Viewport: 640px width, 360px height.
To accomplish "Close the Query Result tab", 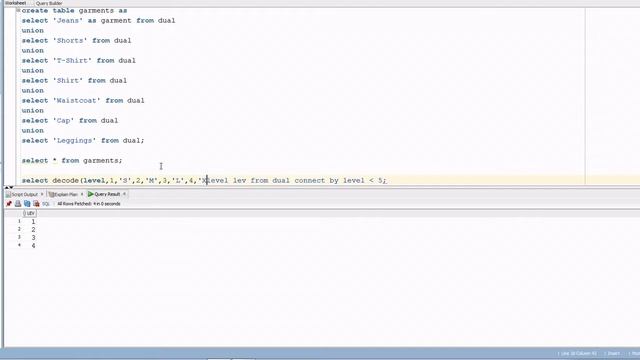I will 124,194.
